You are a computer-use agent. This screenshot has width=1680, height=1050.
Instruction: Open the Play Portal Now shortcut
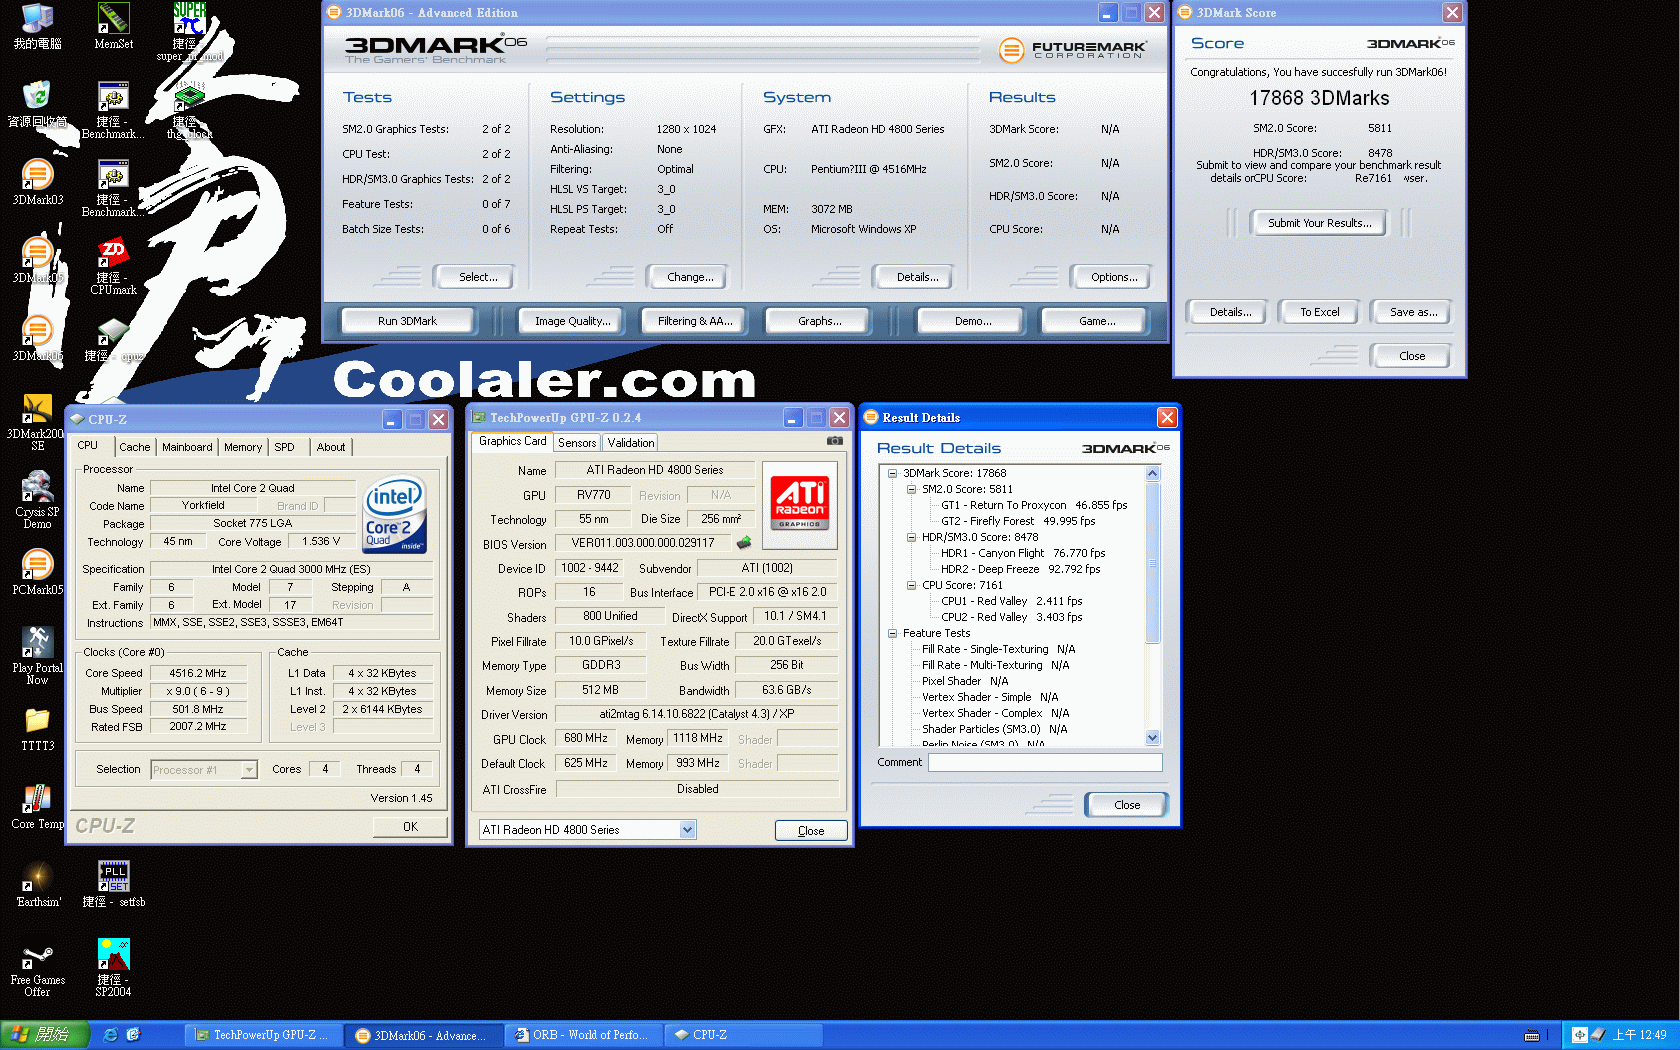[37, 656]
